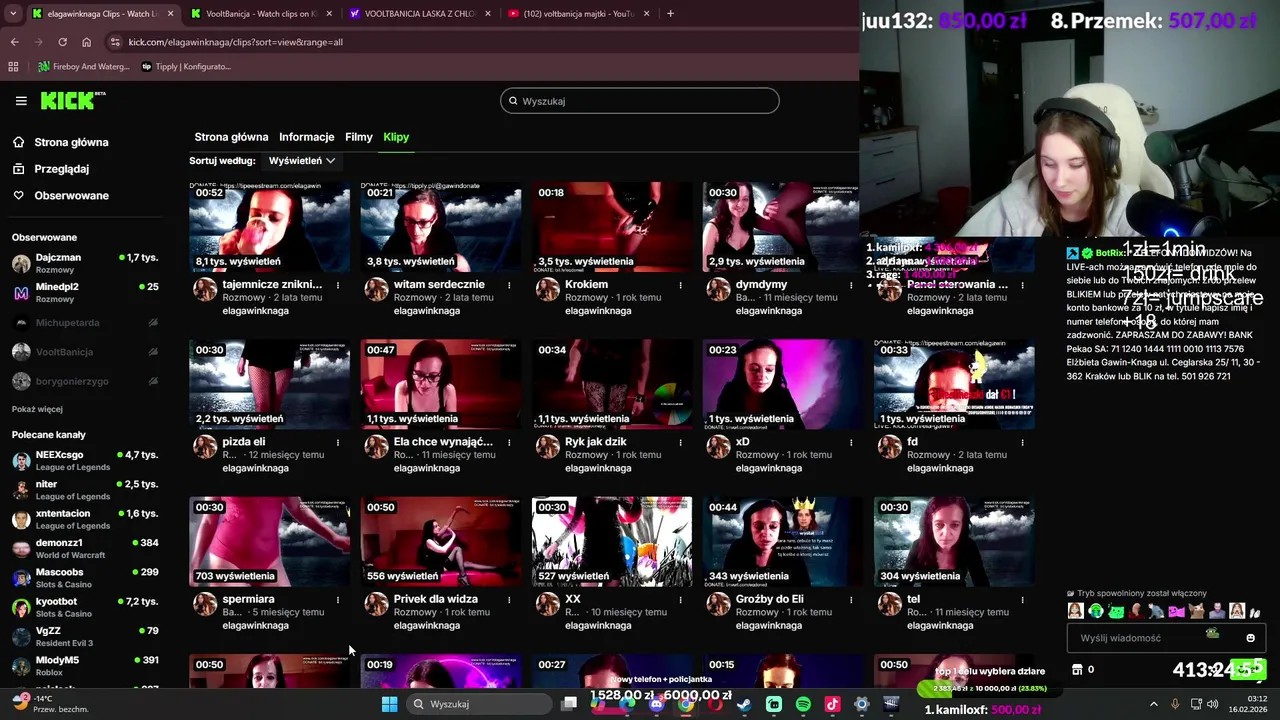The width and height of the screenshot is (1280, 720).
Task: Play the 'XX' clip thumbnail
Action: click(x=612, y=541)
